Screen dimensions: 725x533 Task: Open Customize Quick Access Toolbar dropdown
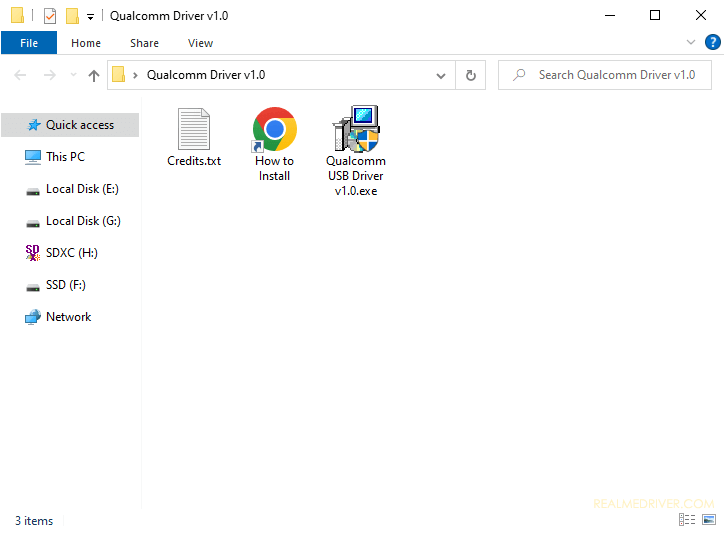tap(91, 17)
